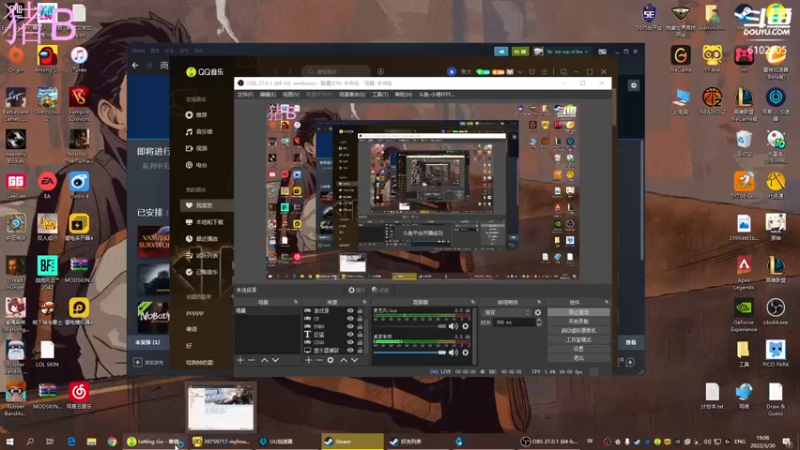This screenshot has width=800, height=450.
Task: Adjust 麦克风/Aux volume slider
Action: [410, 326]
